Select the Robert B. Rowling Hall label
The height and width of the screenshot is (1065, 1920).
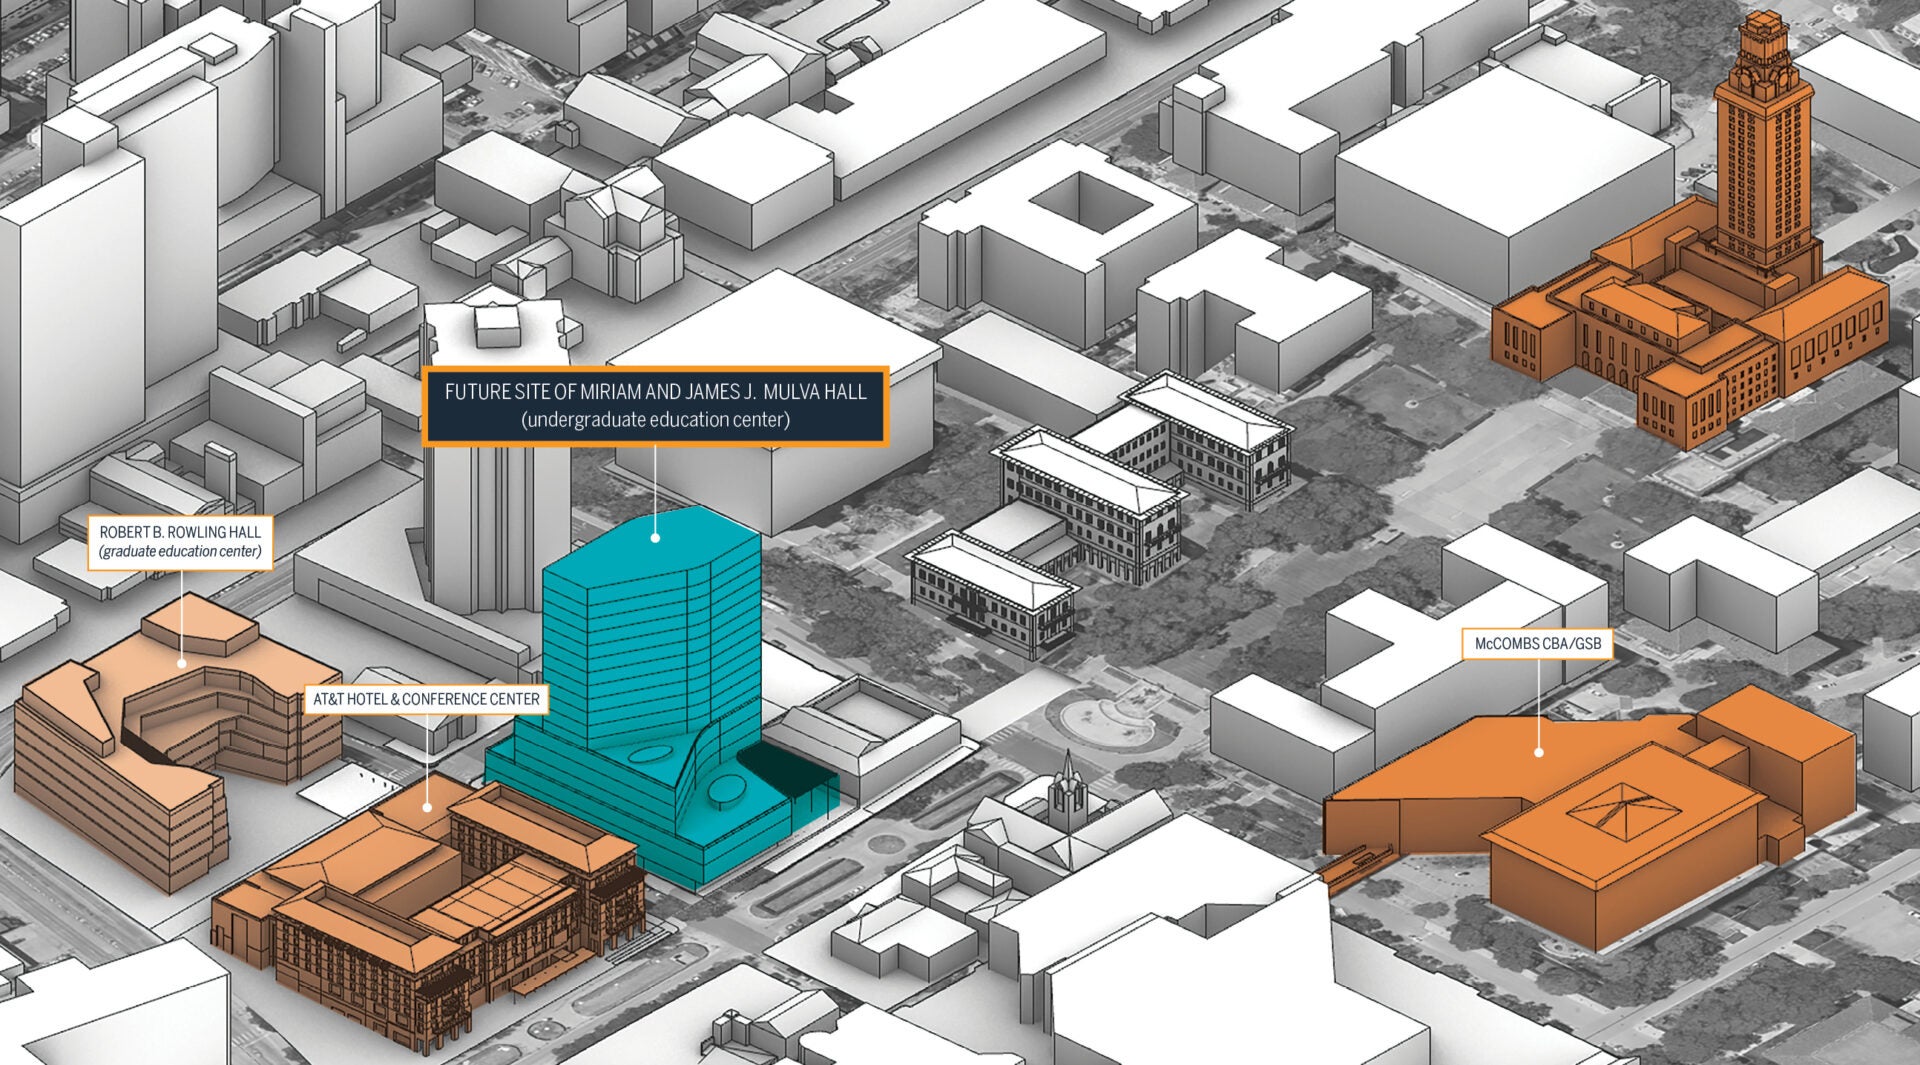click(x=180, y=543)
